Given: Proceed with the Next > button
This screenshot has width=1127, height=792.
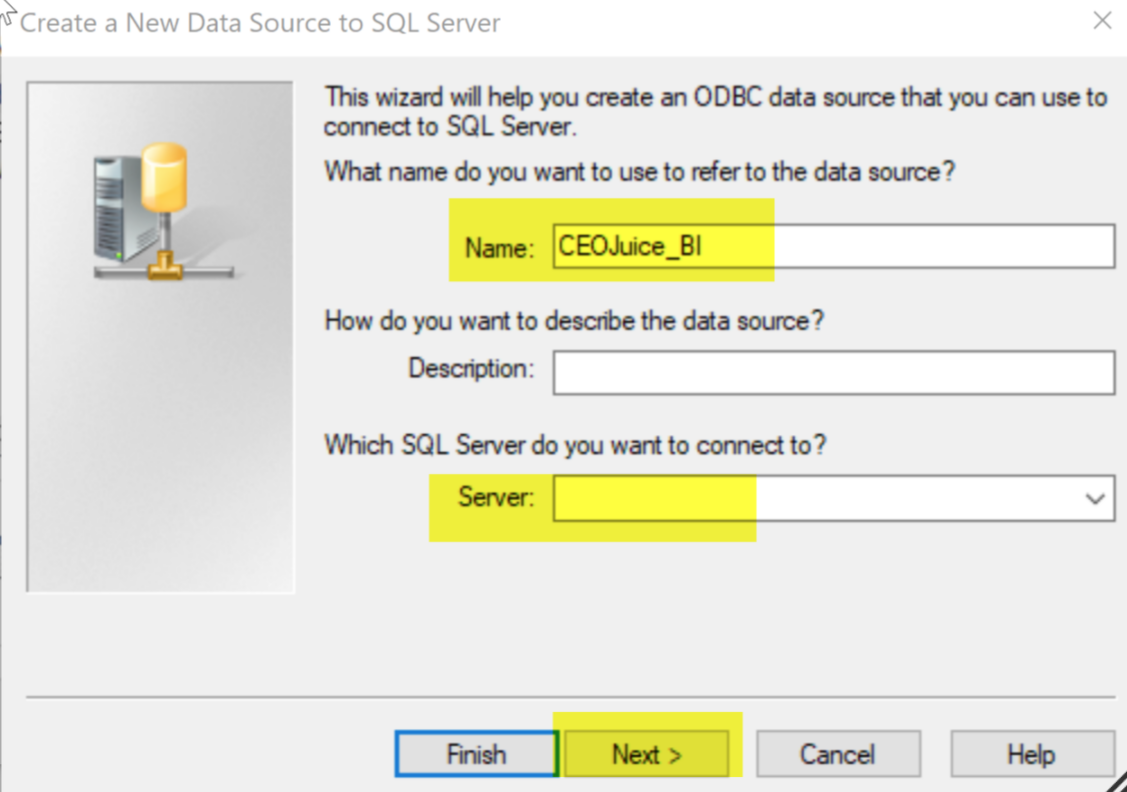Looking at the screenshot, I should click(x=646, y=755).
